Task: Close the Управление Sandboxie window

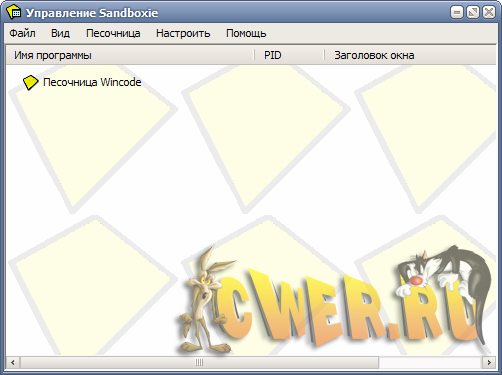Action: (489, 13)
